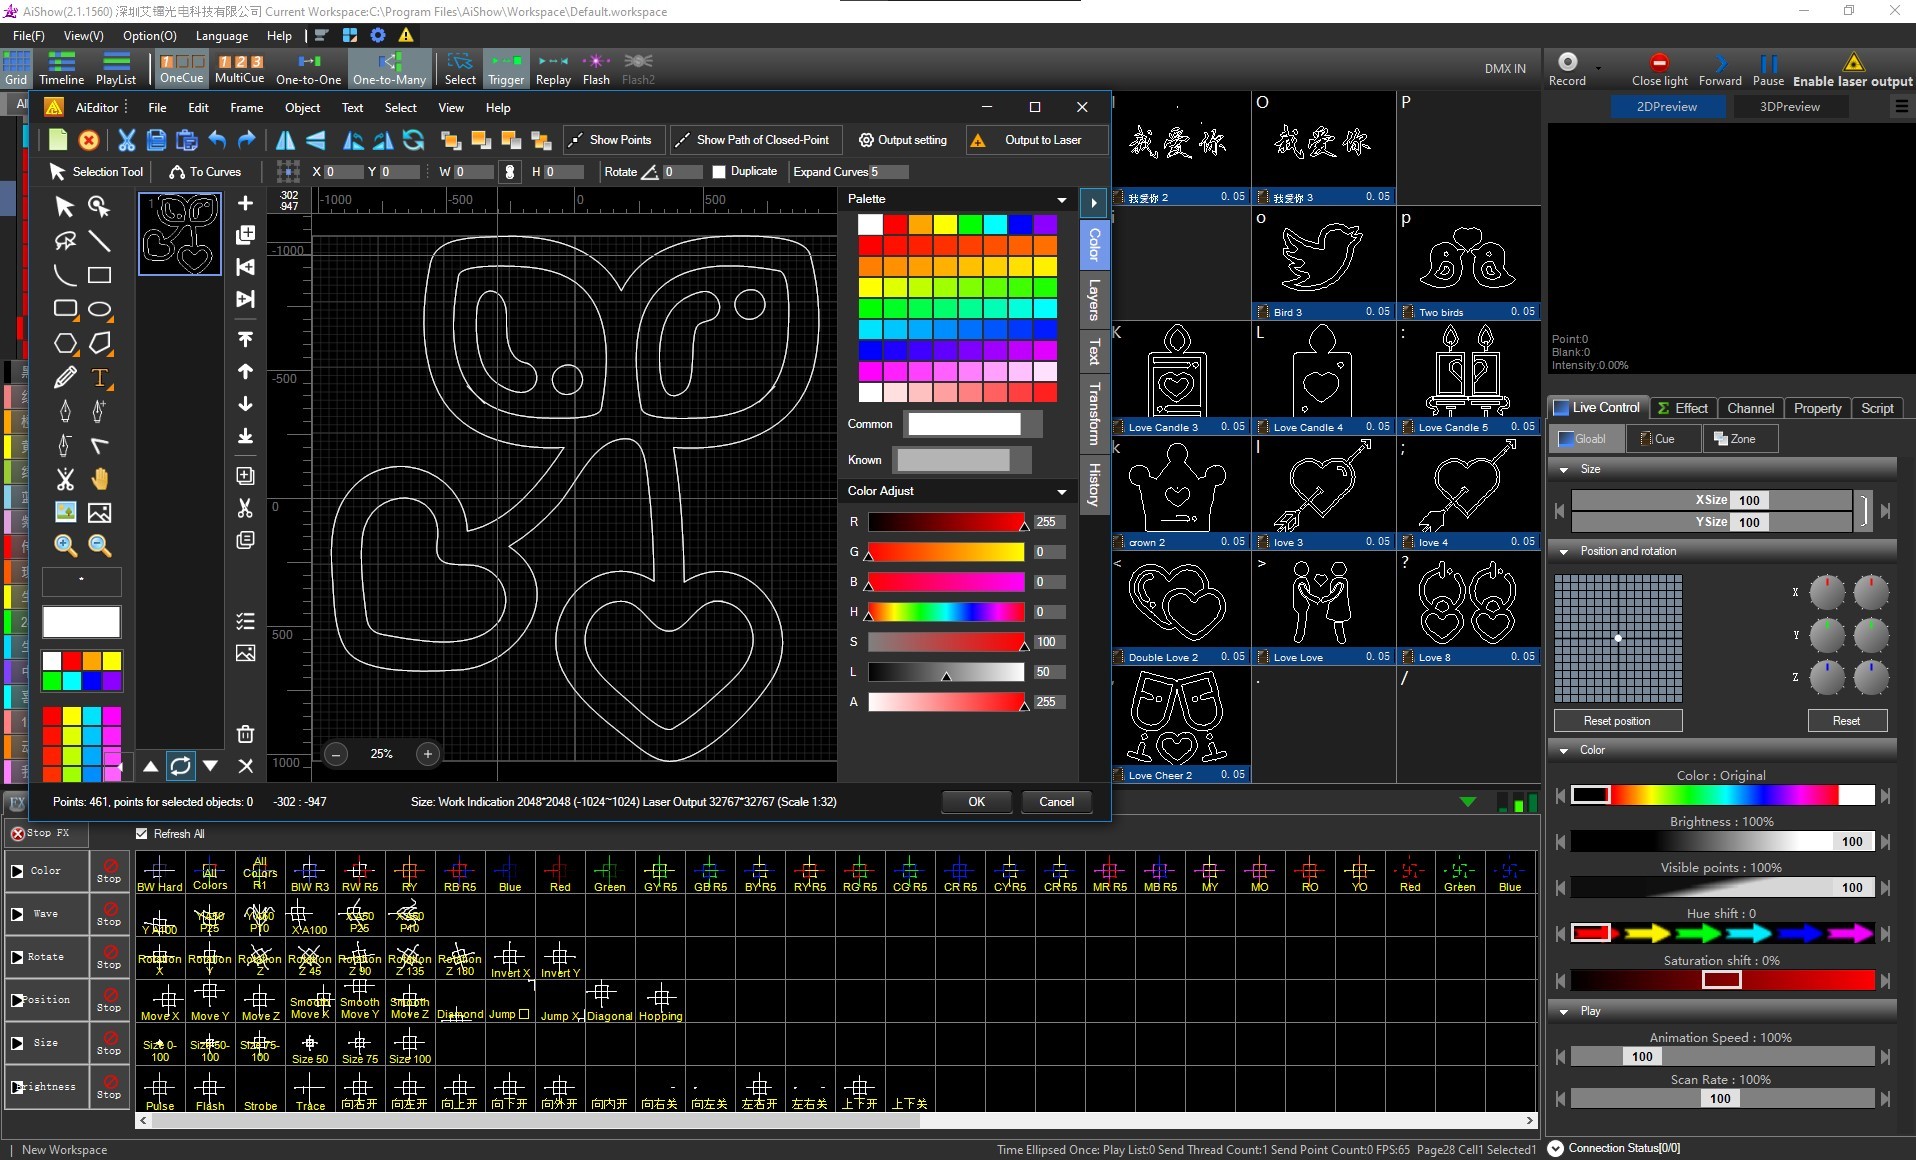
Task: Select the arrow selection tool in AiEditor
Action: tap(64, 207)
